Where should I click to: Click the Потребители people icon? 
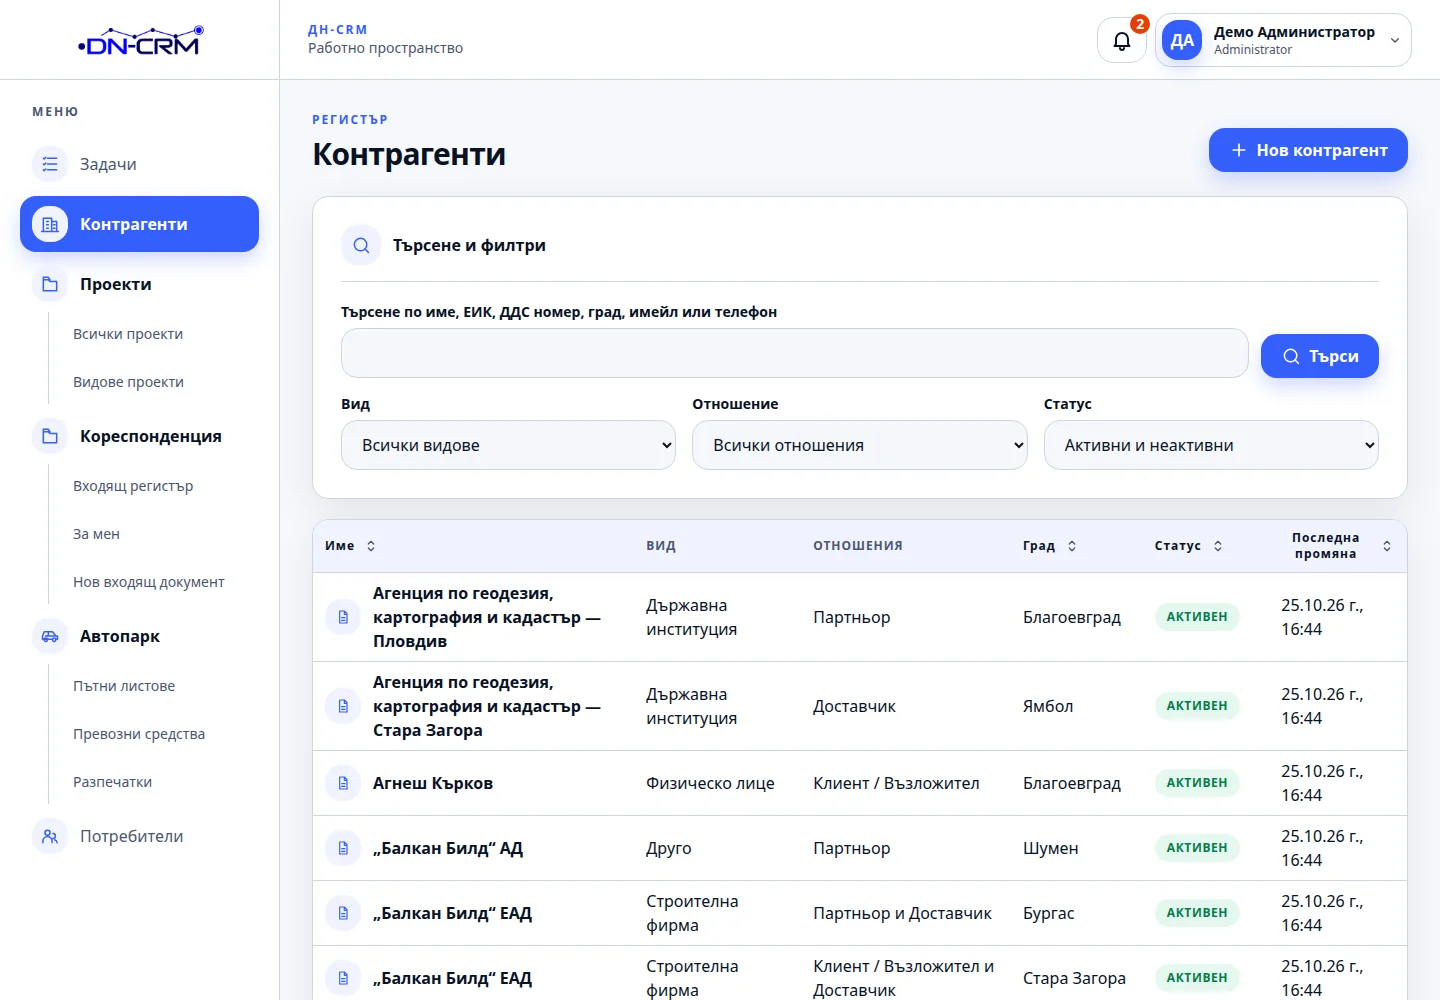click(x=50, y=836)
